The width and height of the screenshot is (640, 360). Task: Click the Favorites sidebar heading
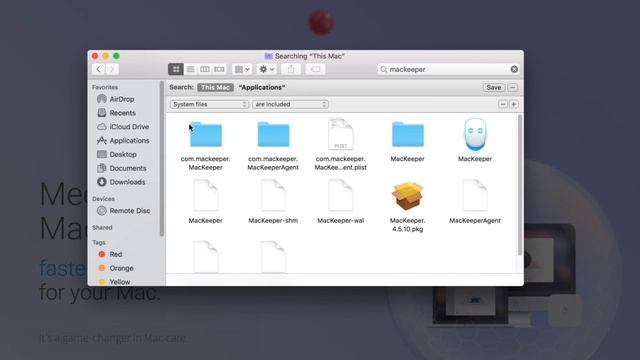click(105, 87)
